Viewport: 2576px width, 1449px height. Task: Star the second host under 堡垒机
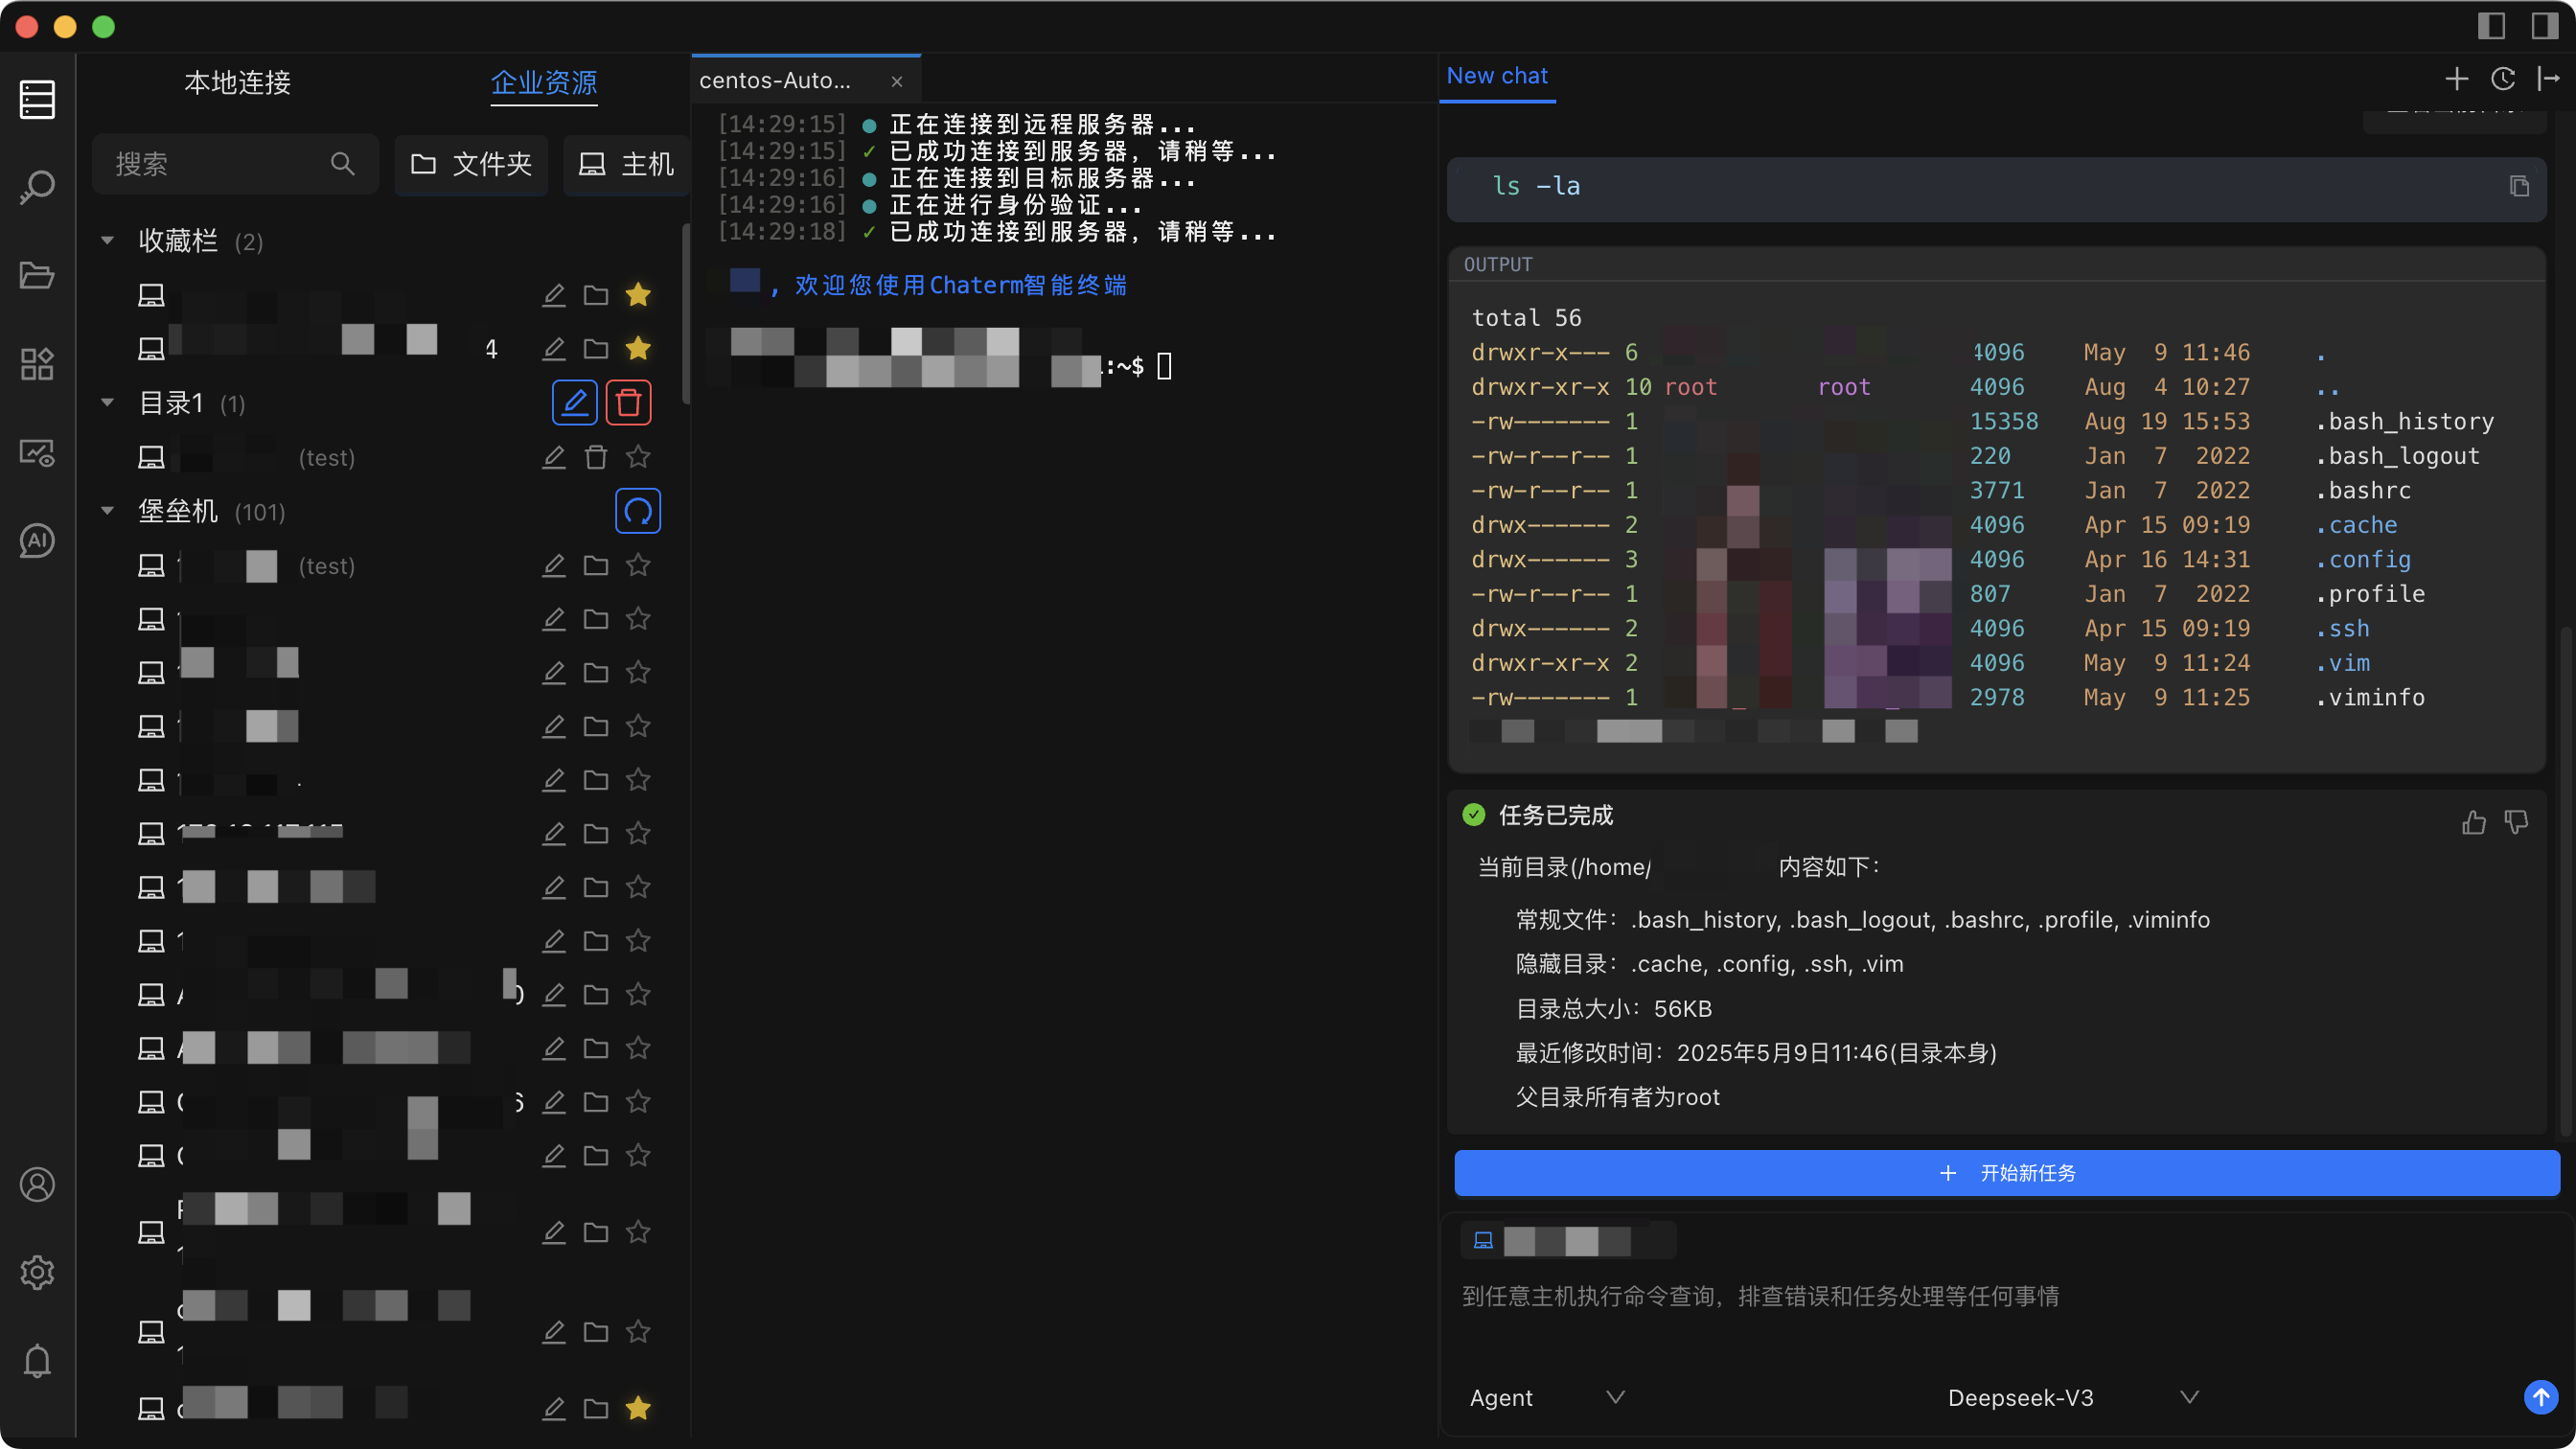pyautogui.click(x=638, y=619)
